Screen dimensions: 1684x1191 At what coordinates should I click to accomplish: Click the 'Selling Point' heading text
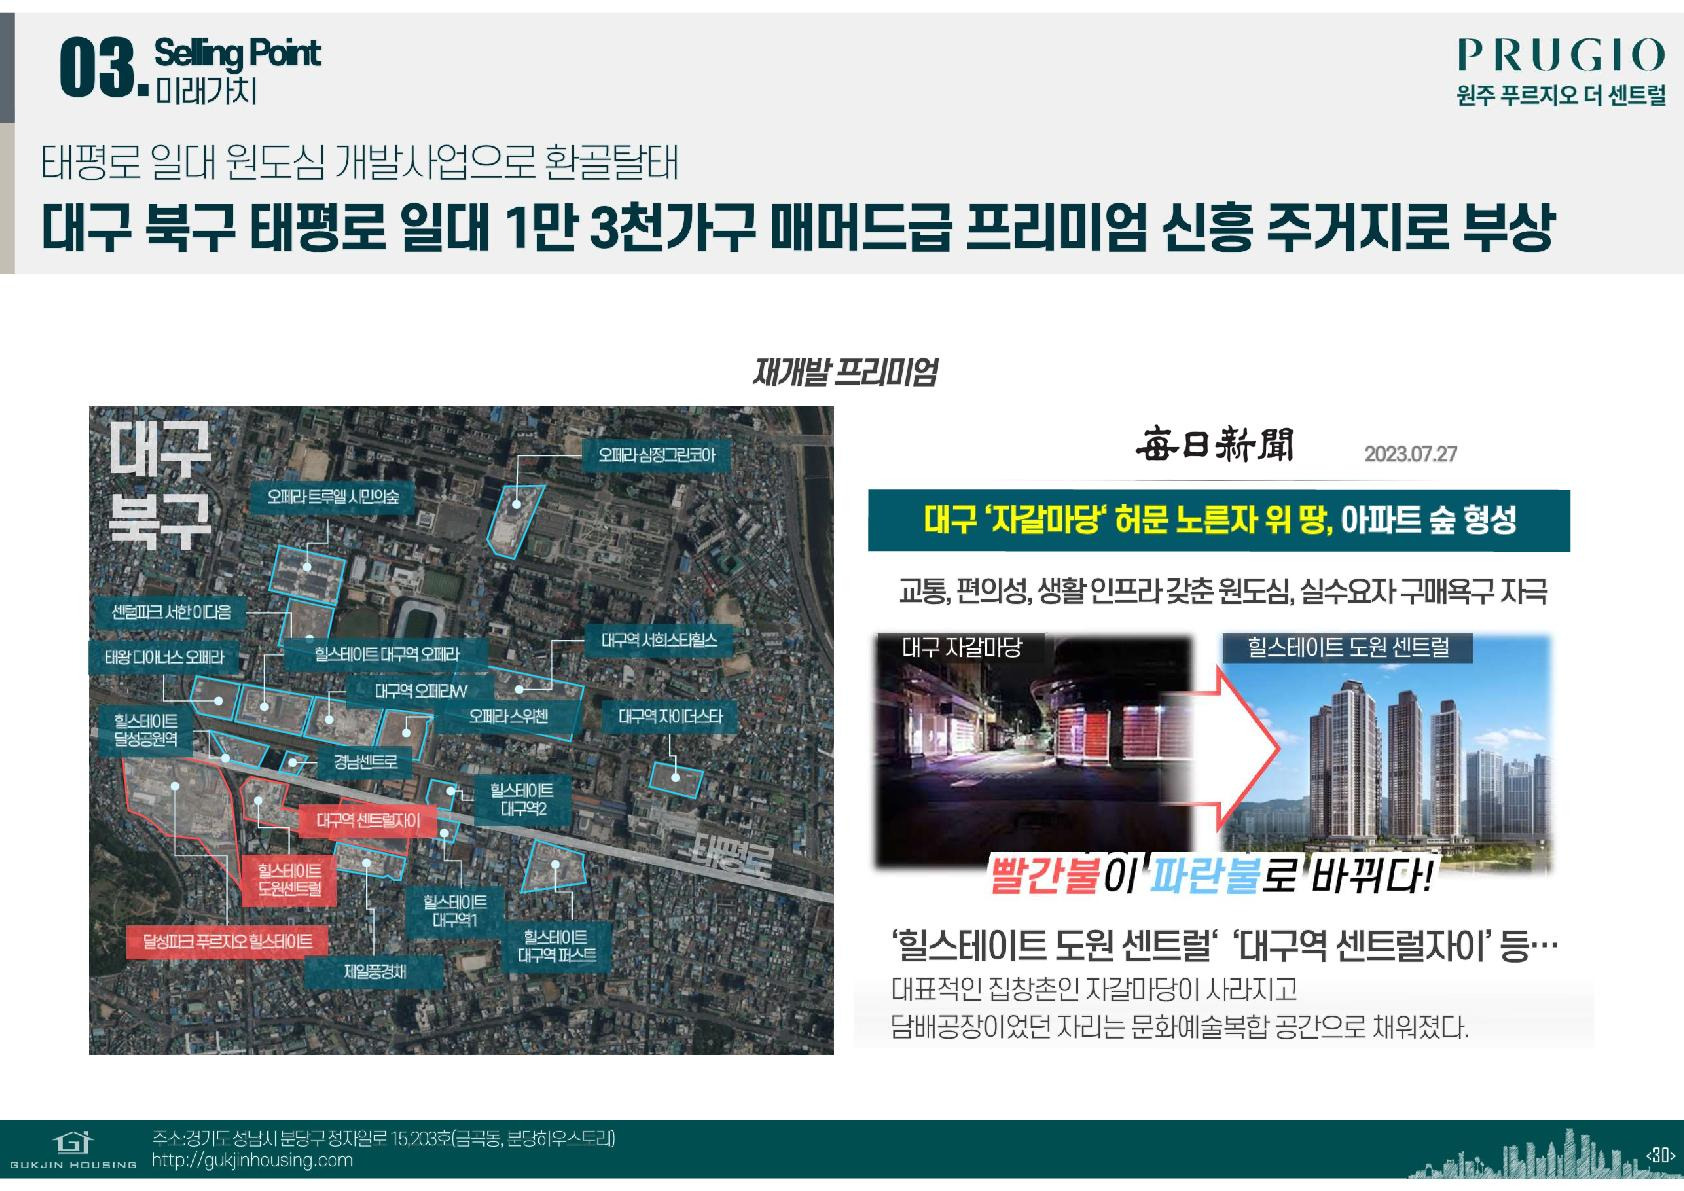pyautogui.click(x=237, y=52)
